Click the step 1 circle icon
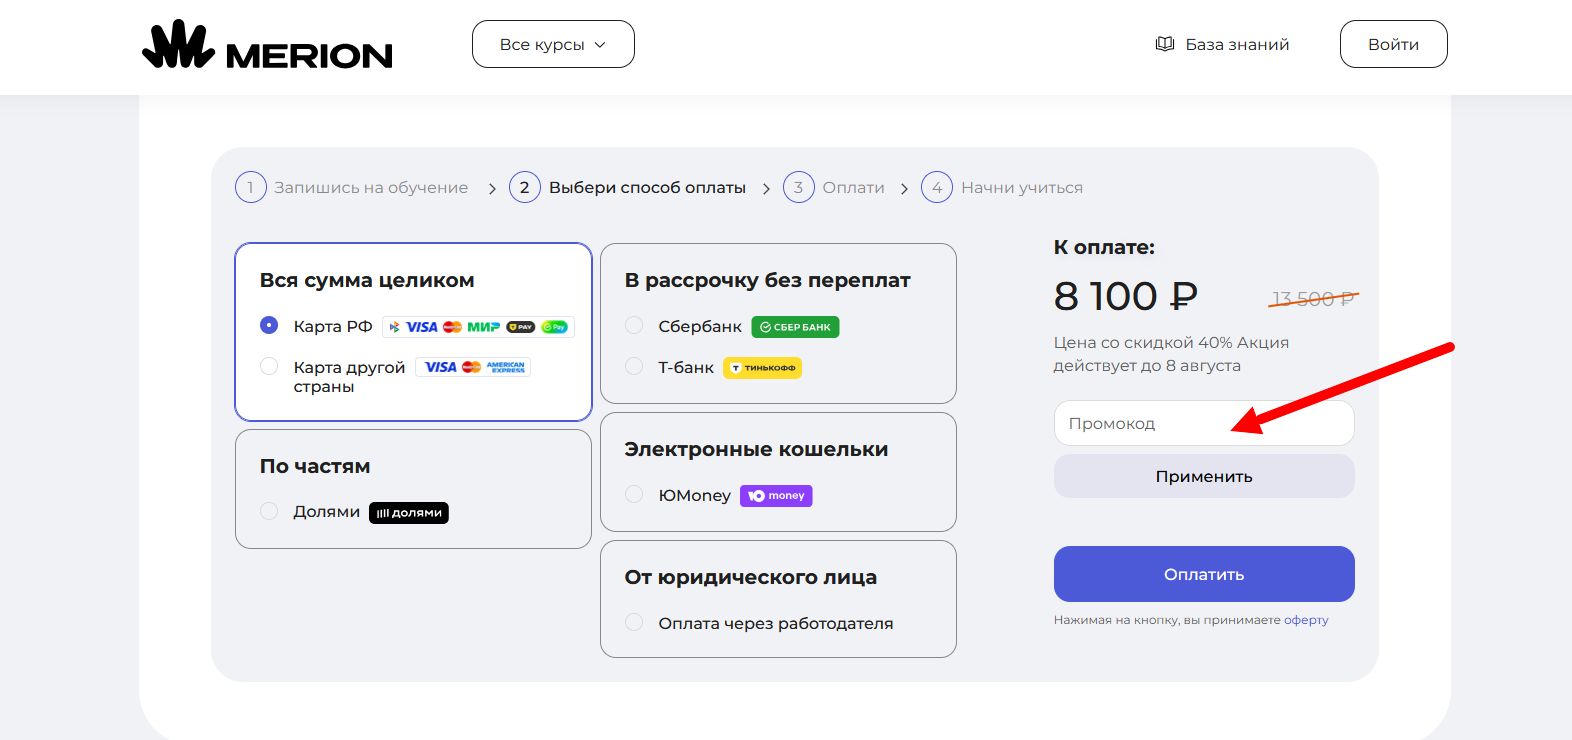 tap(251, 187)
